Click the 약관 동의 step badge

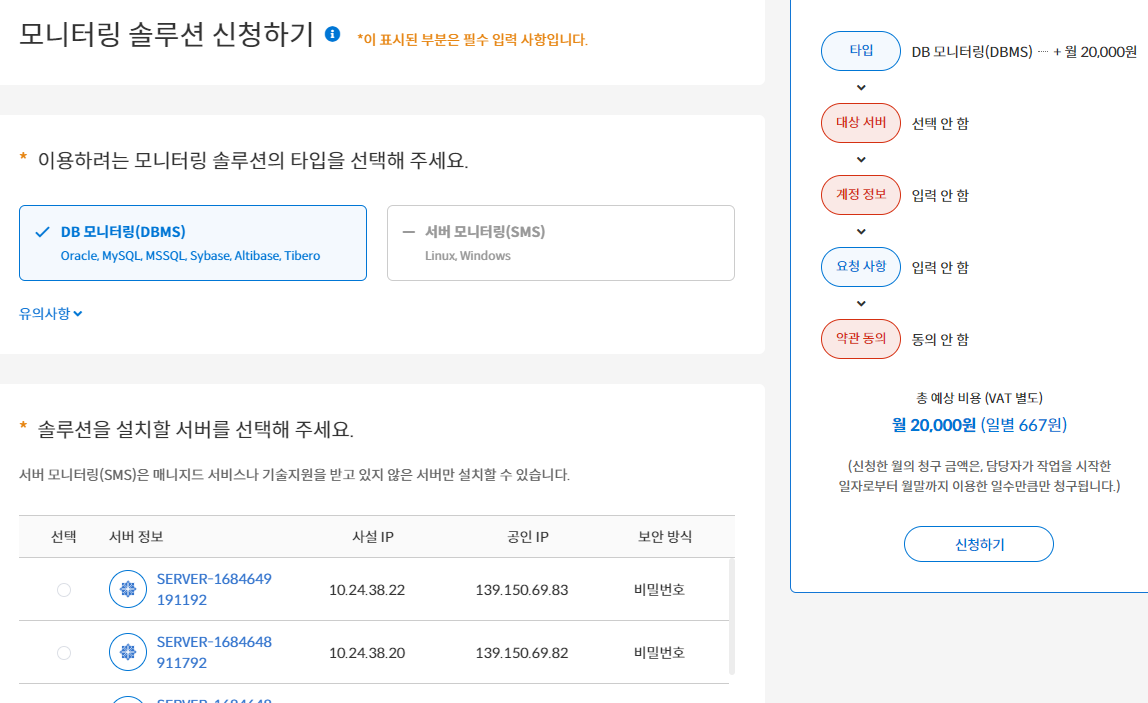pyautogui.click(x=860, y=339)
